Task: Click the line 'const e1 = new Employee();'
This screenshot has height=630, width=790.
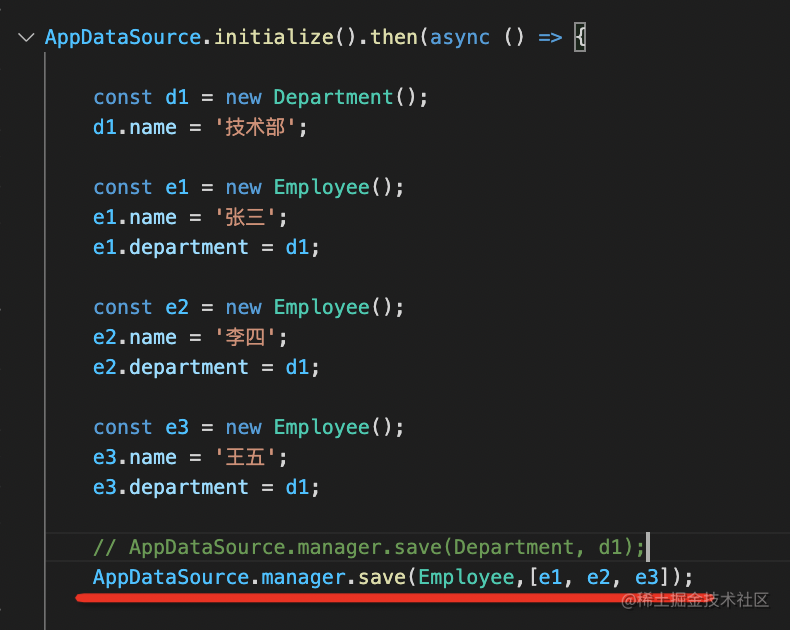Action: click(248, 187)
